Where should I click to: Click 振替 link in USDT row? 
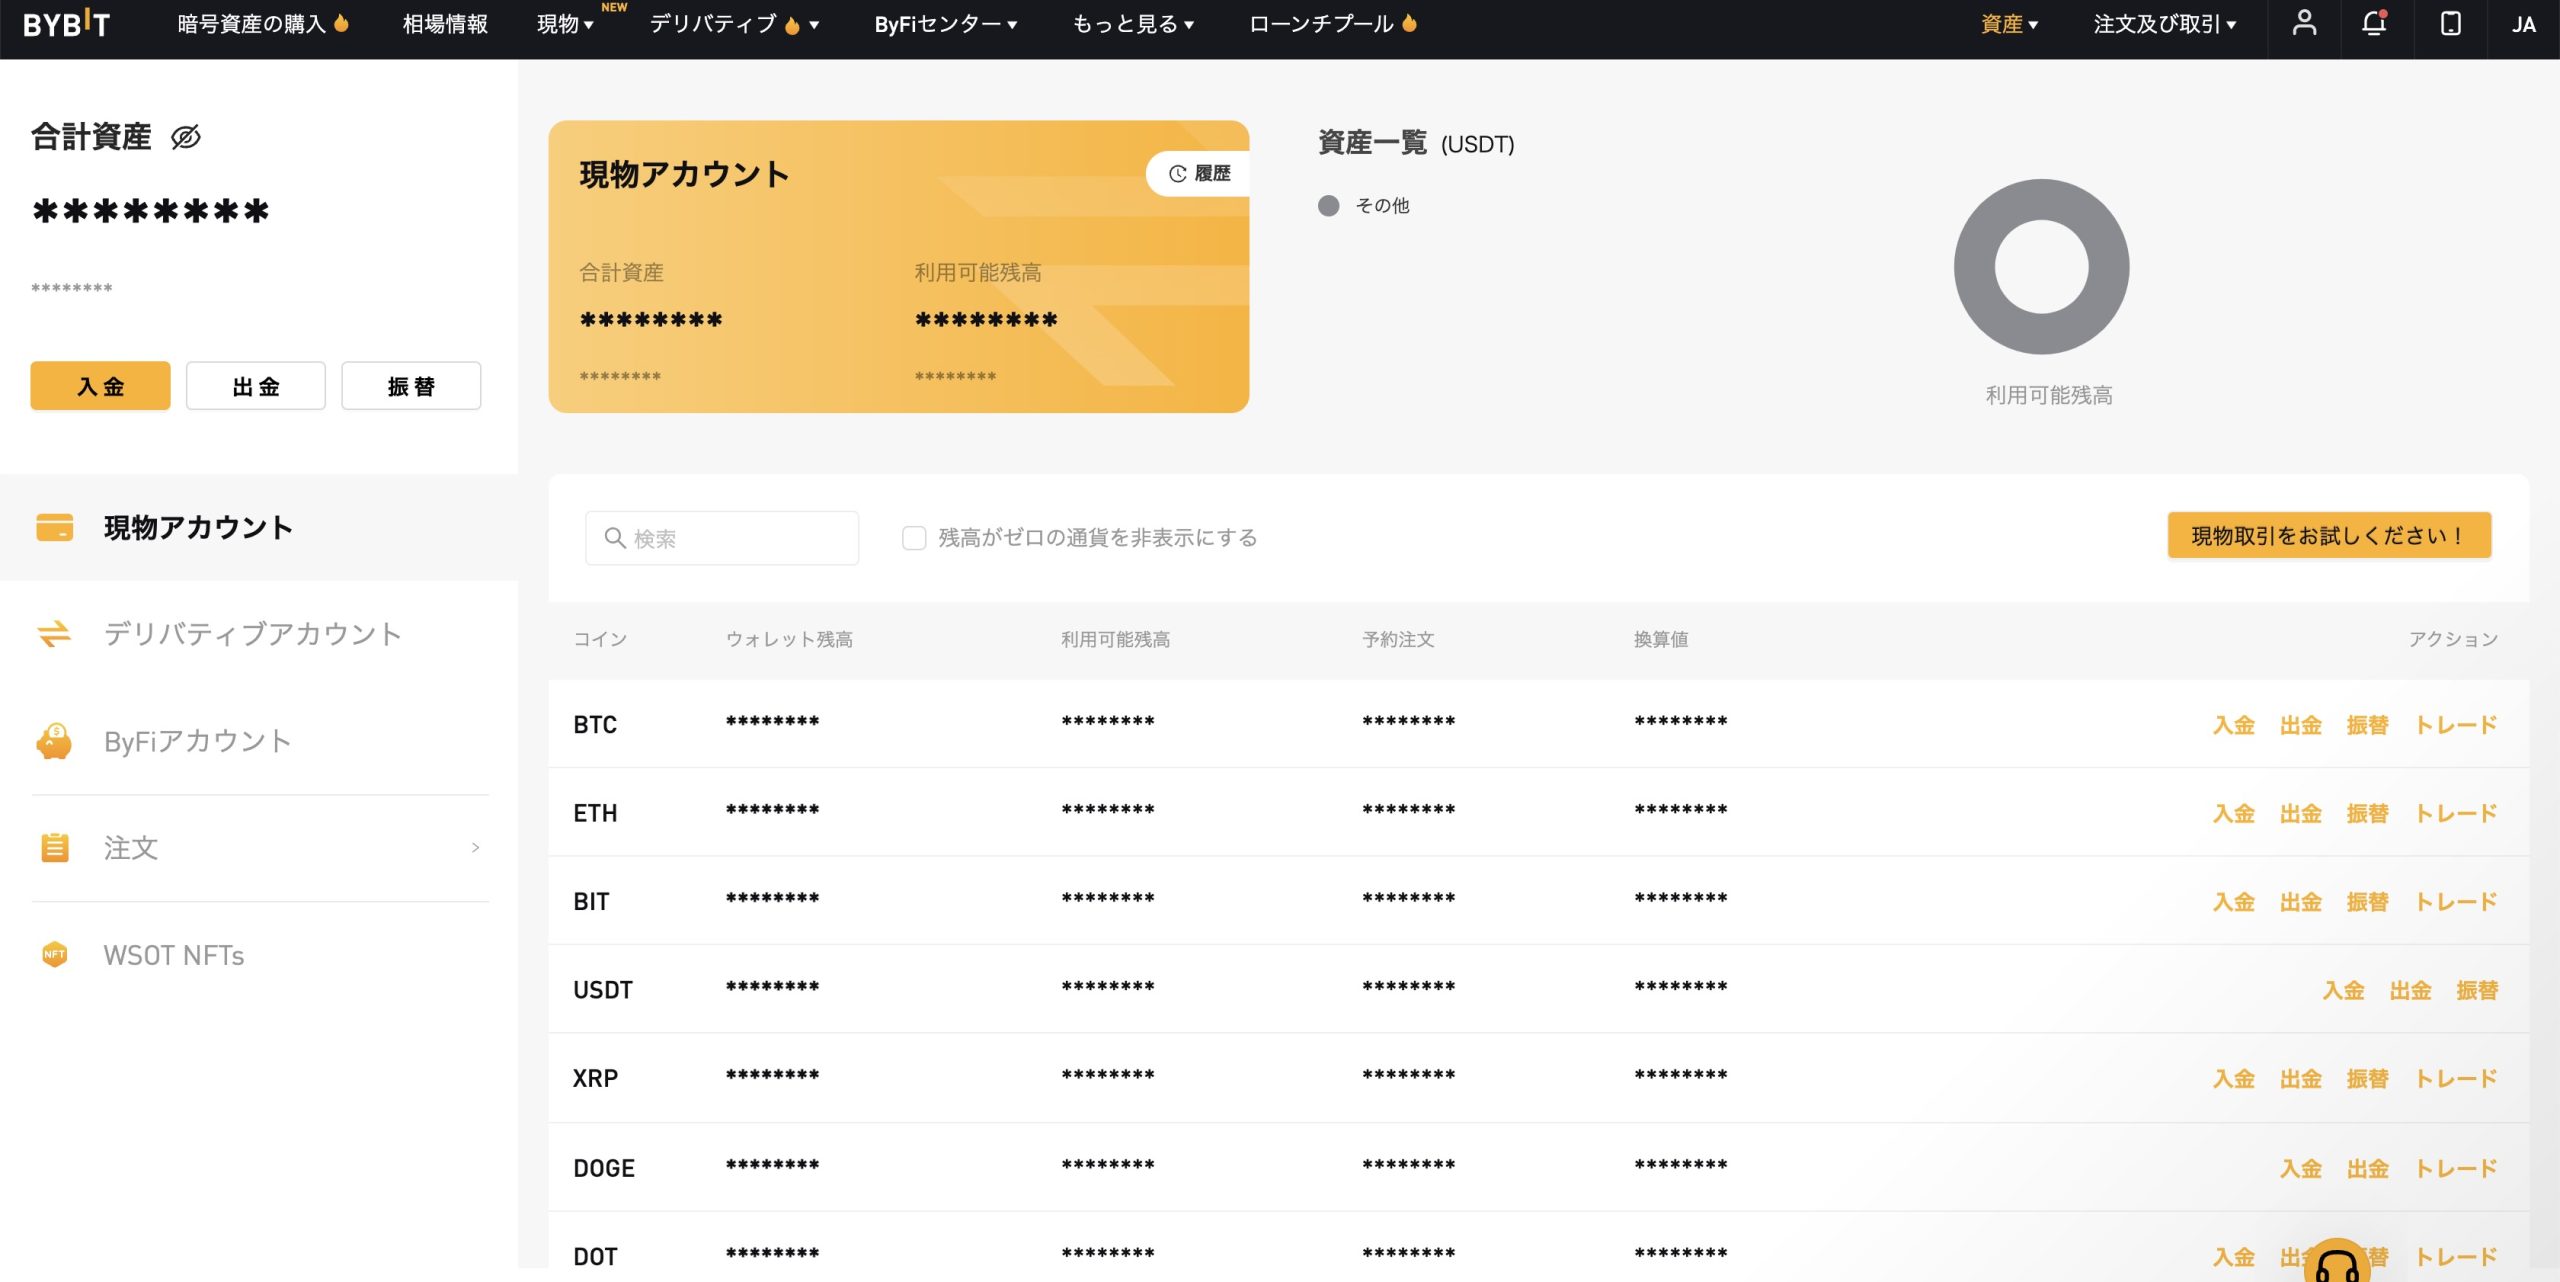coord(2478,991)
